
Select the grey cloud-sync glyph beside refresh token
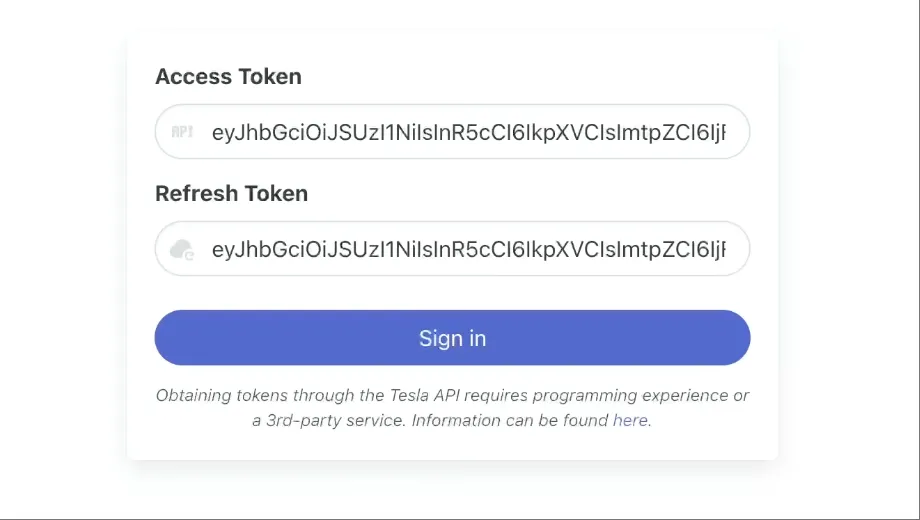pyautogui.click(x=182, y=249)
